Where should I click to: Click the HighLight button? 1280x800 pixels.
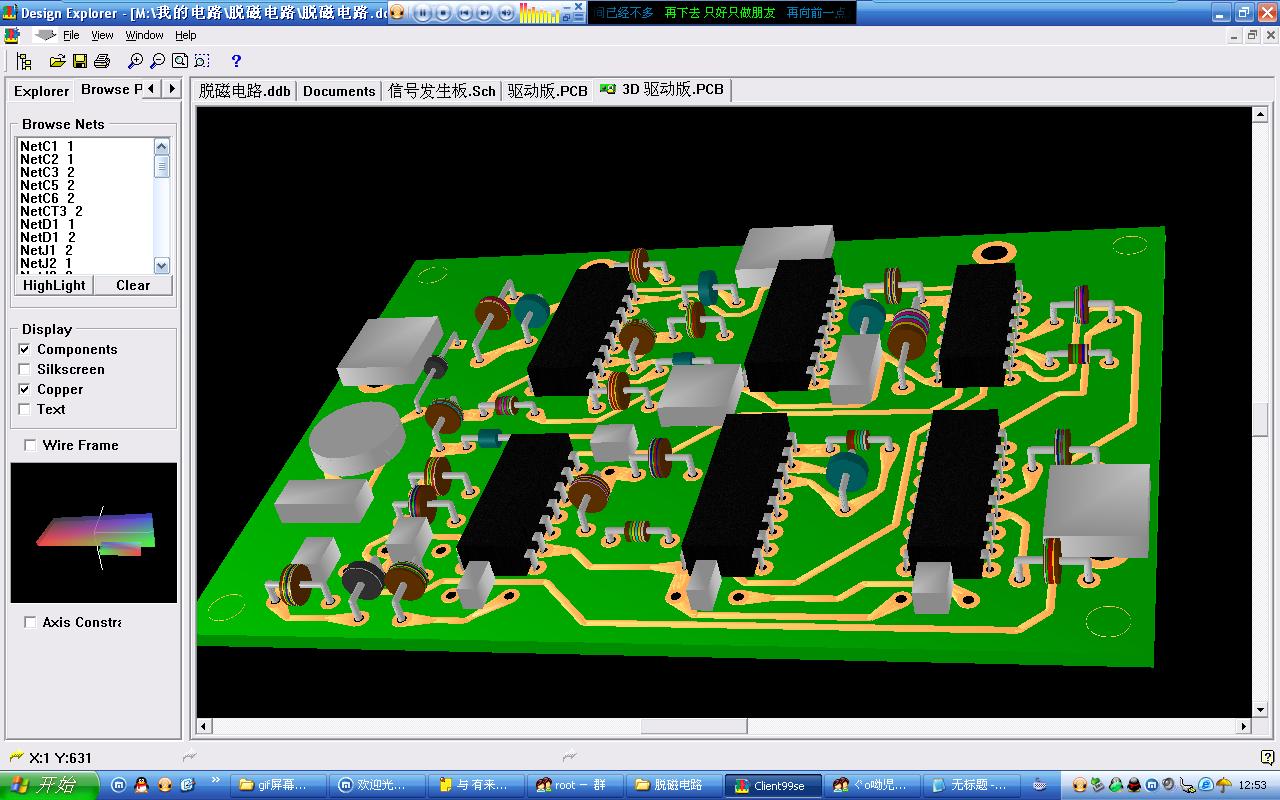(54, 285)
